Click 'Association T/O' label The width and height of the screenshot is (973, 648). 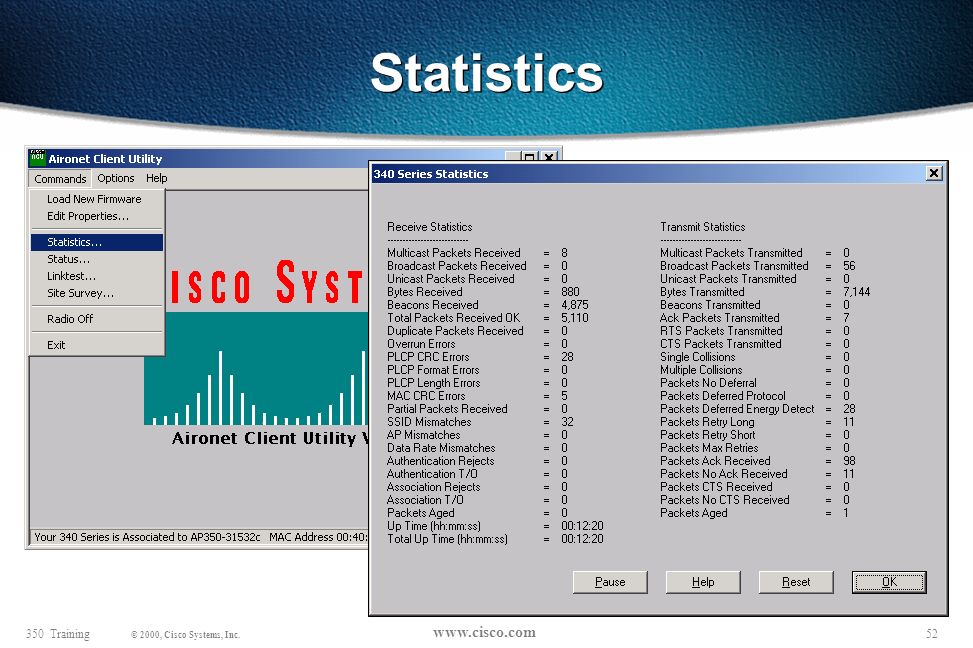point(425,500)
